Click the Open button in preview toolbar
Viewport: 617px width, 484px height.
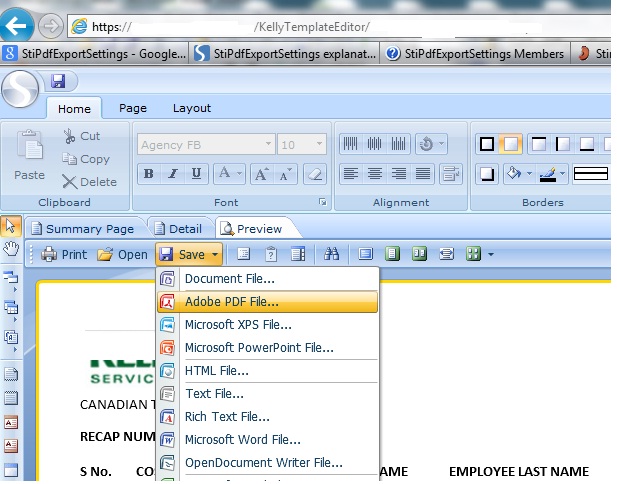[x=122, y=254]
